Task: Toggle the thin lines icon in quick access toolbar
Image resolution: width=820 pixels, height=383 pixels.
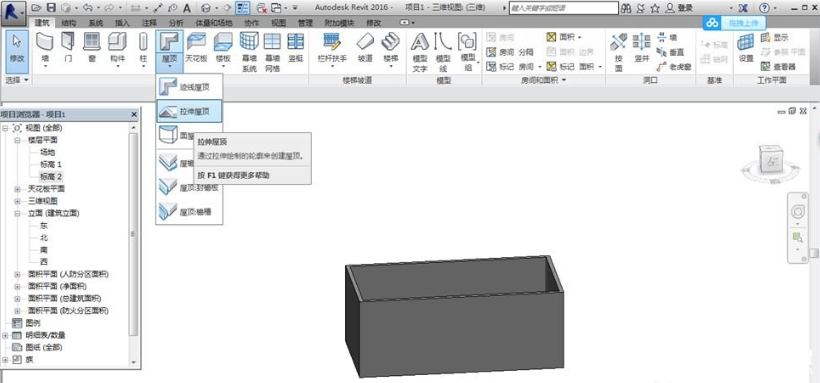Action: click(242, 8)
